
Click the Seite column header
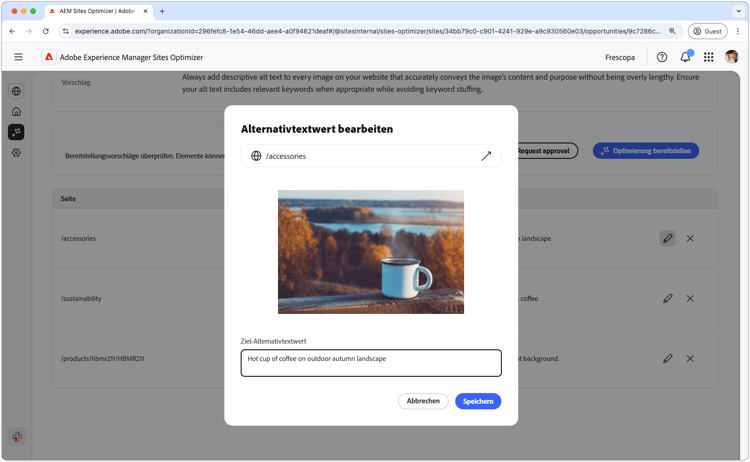68,198
